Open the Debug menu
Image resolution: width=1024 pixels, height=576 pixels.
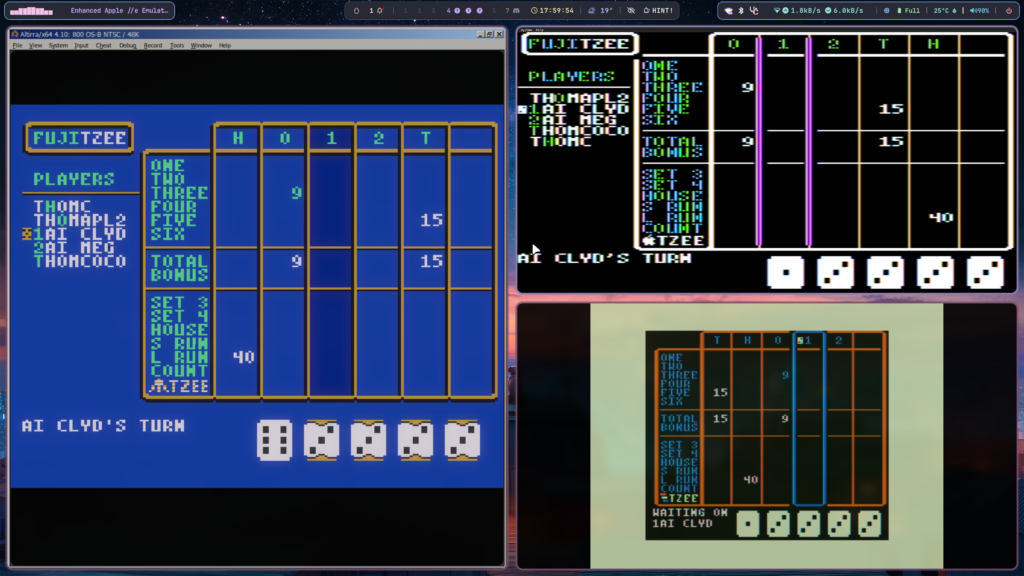[x=127, y=46]
